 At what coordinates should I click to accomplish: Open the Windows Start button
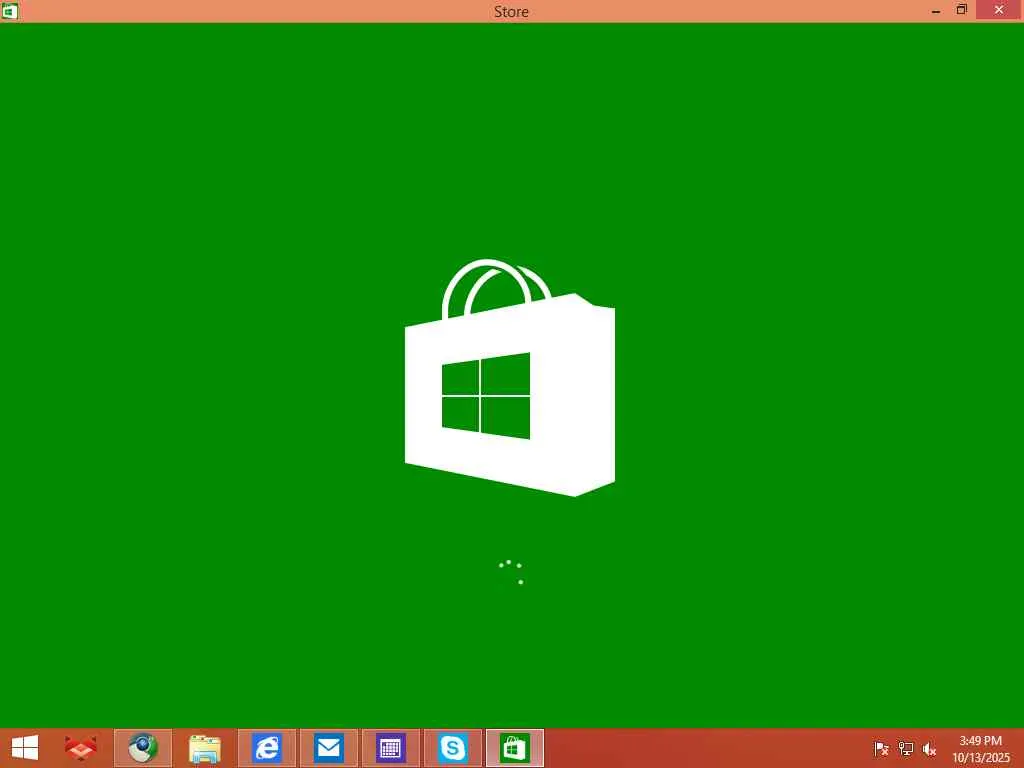pos(25,748)
